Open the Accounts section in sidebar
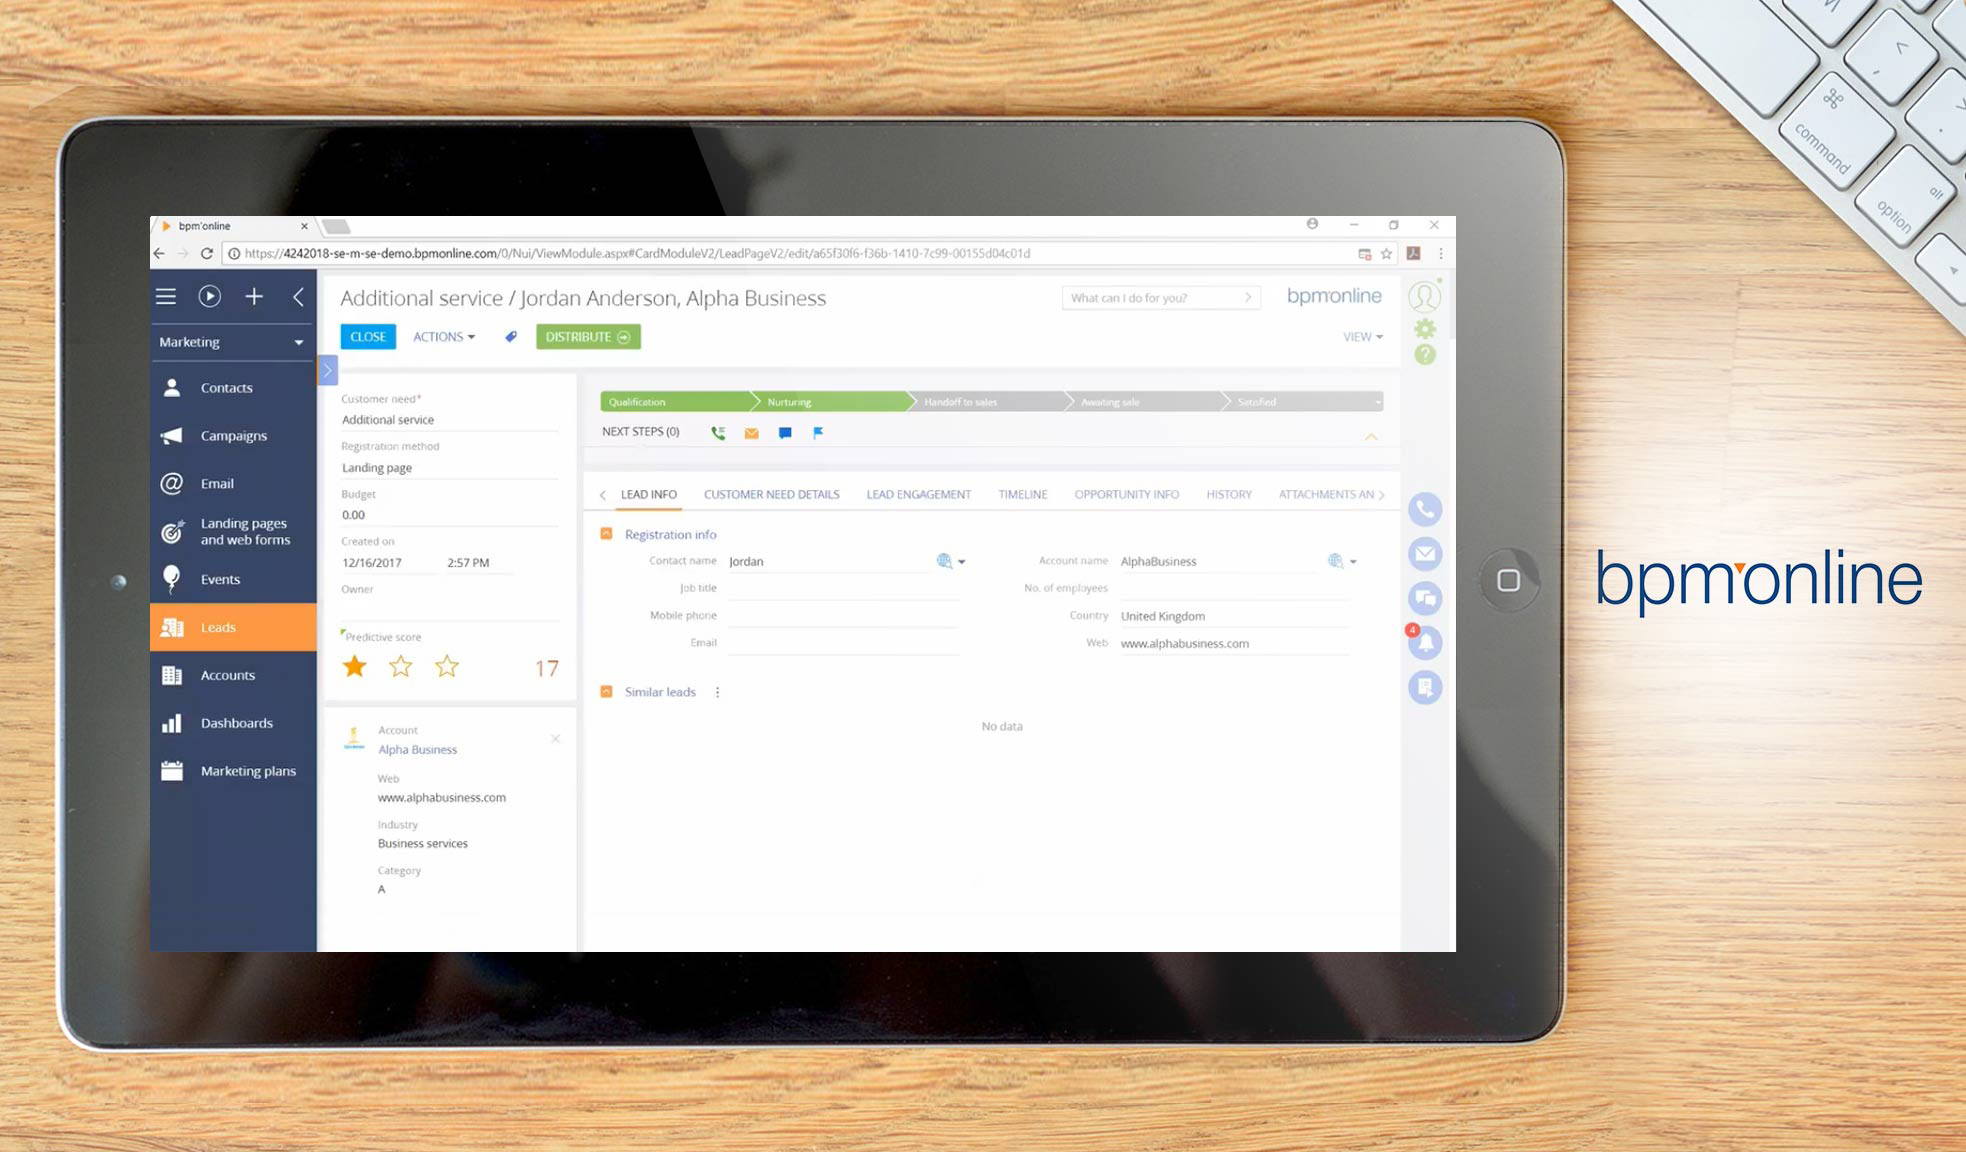This screenshot has width=1966, height=1152. [x=228, y=675]
